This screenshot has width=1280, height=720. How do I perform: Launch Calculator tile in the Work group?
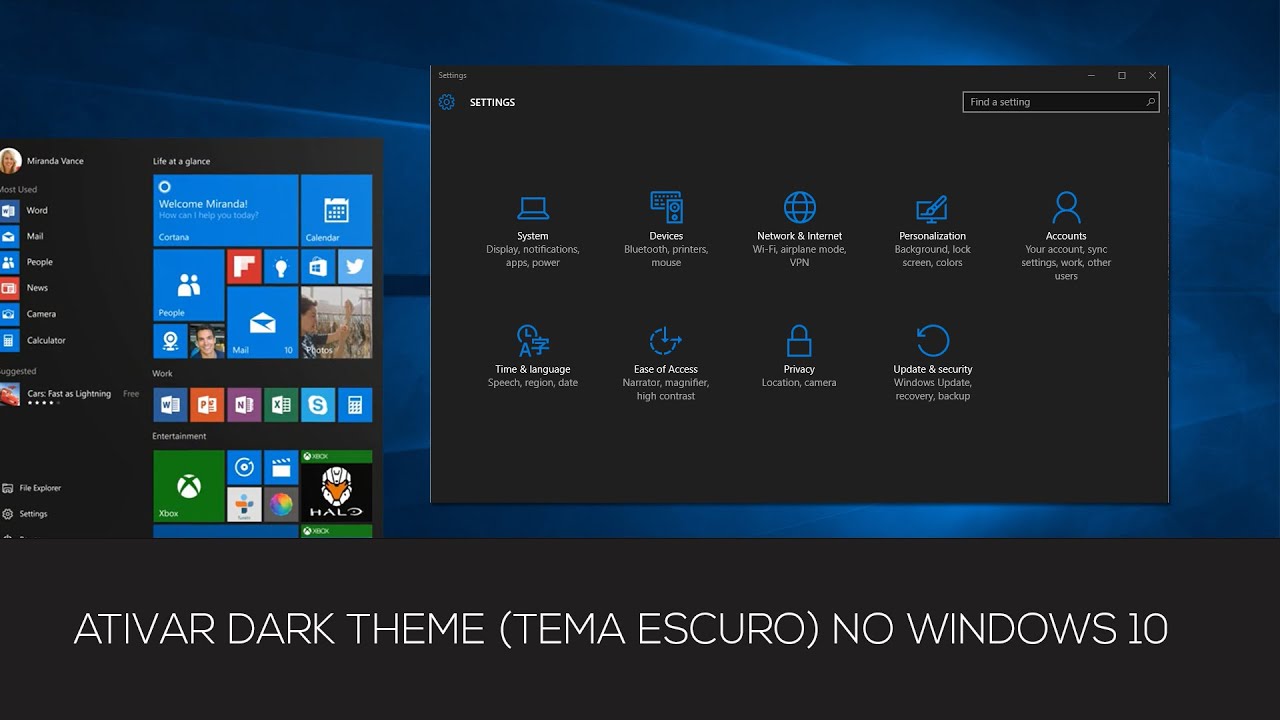click(355, 405)
